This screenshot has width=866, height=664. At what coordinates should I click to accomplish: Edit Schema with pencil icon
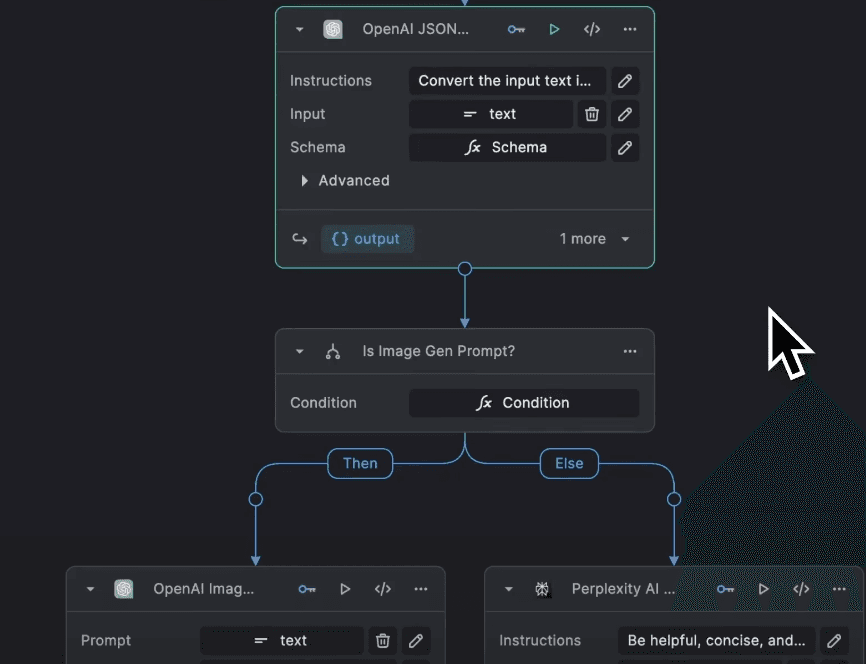(625, 147)
